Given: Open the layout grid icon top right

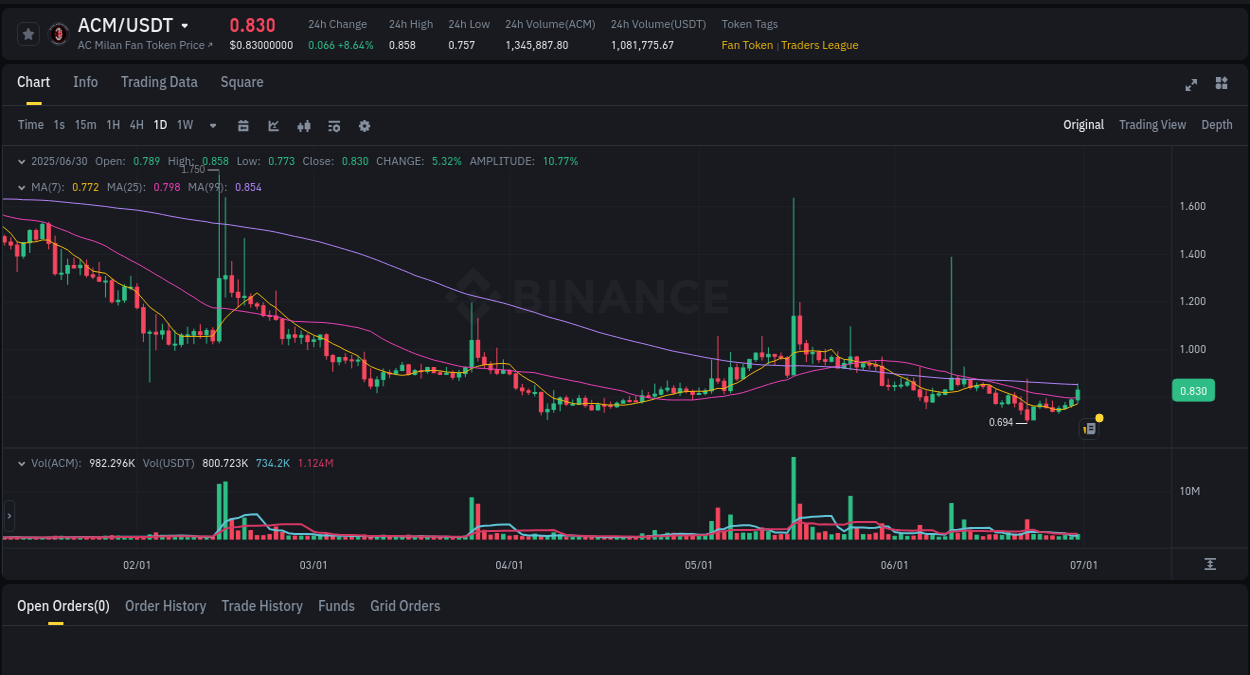Looking at the screenshot, I should click(1221, 85).
